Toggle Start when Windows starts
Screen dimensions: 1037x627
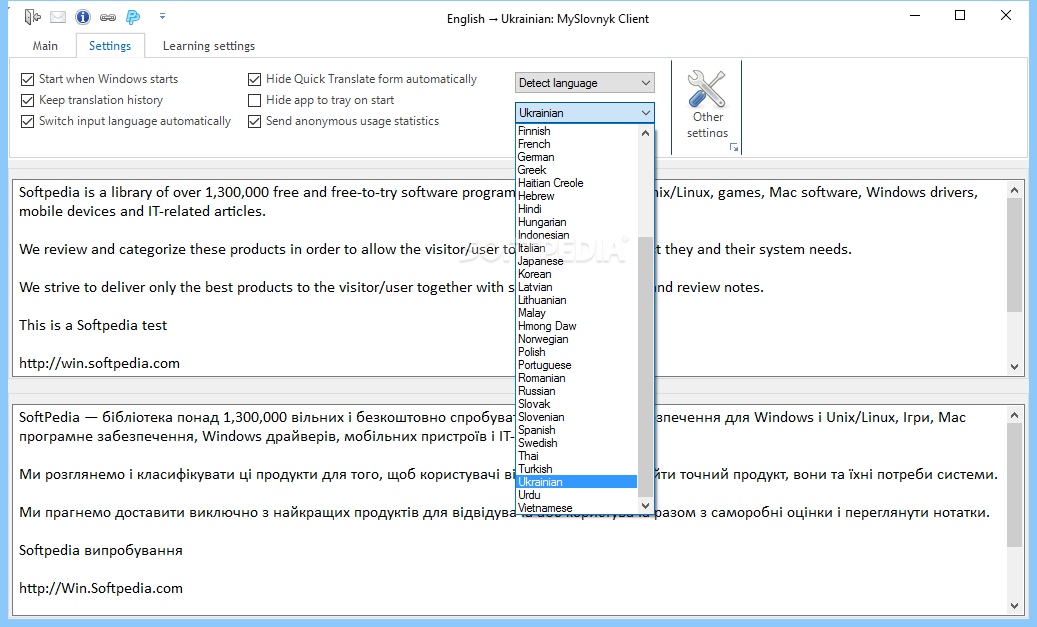coord(100,79)
